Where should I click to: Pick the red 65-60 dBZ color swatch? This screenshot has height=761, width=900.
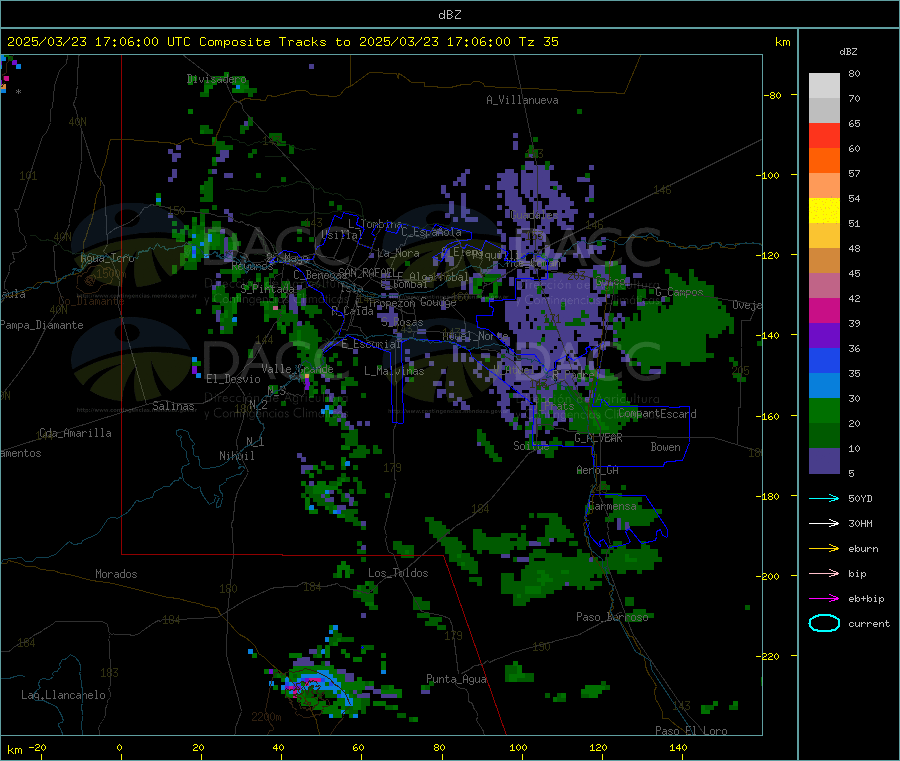coord(824,135)
